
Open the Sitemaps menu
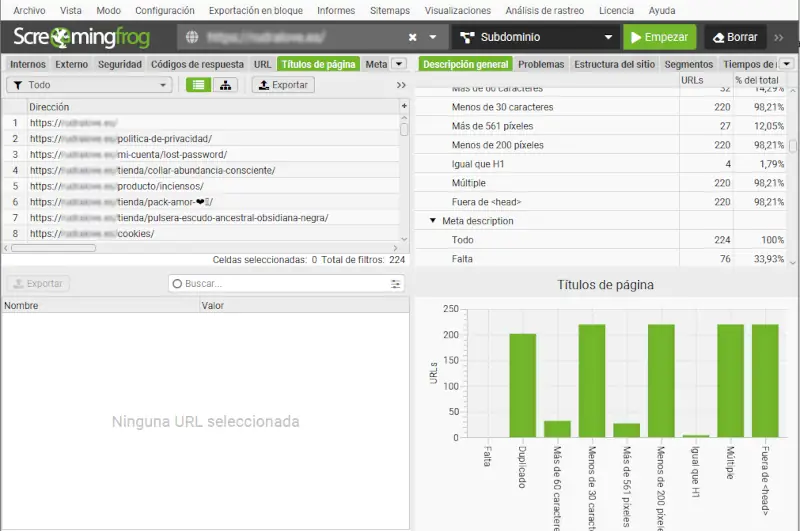point(390,10)
